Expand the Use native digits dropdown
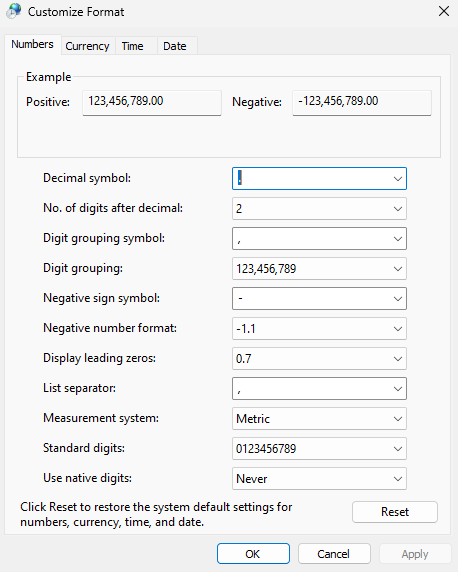458x572 pixels. pyautogui.click(x=319, y=479)
